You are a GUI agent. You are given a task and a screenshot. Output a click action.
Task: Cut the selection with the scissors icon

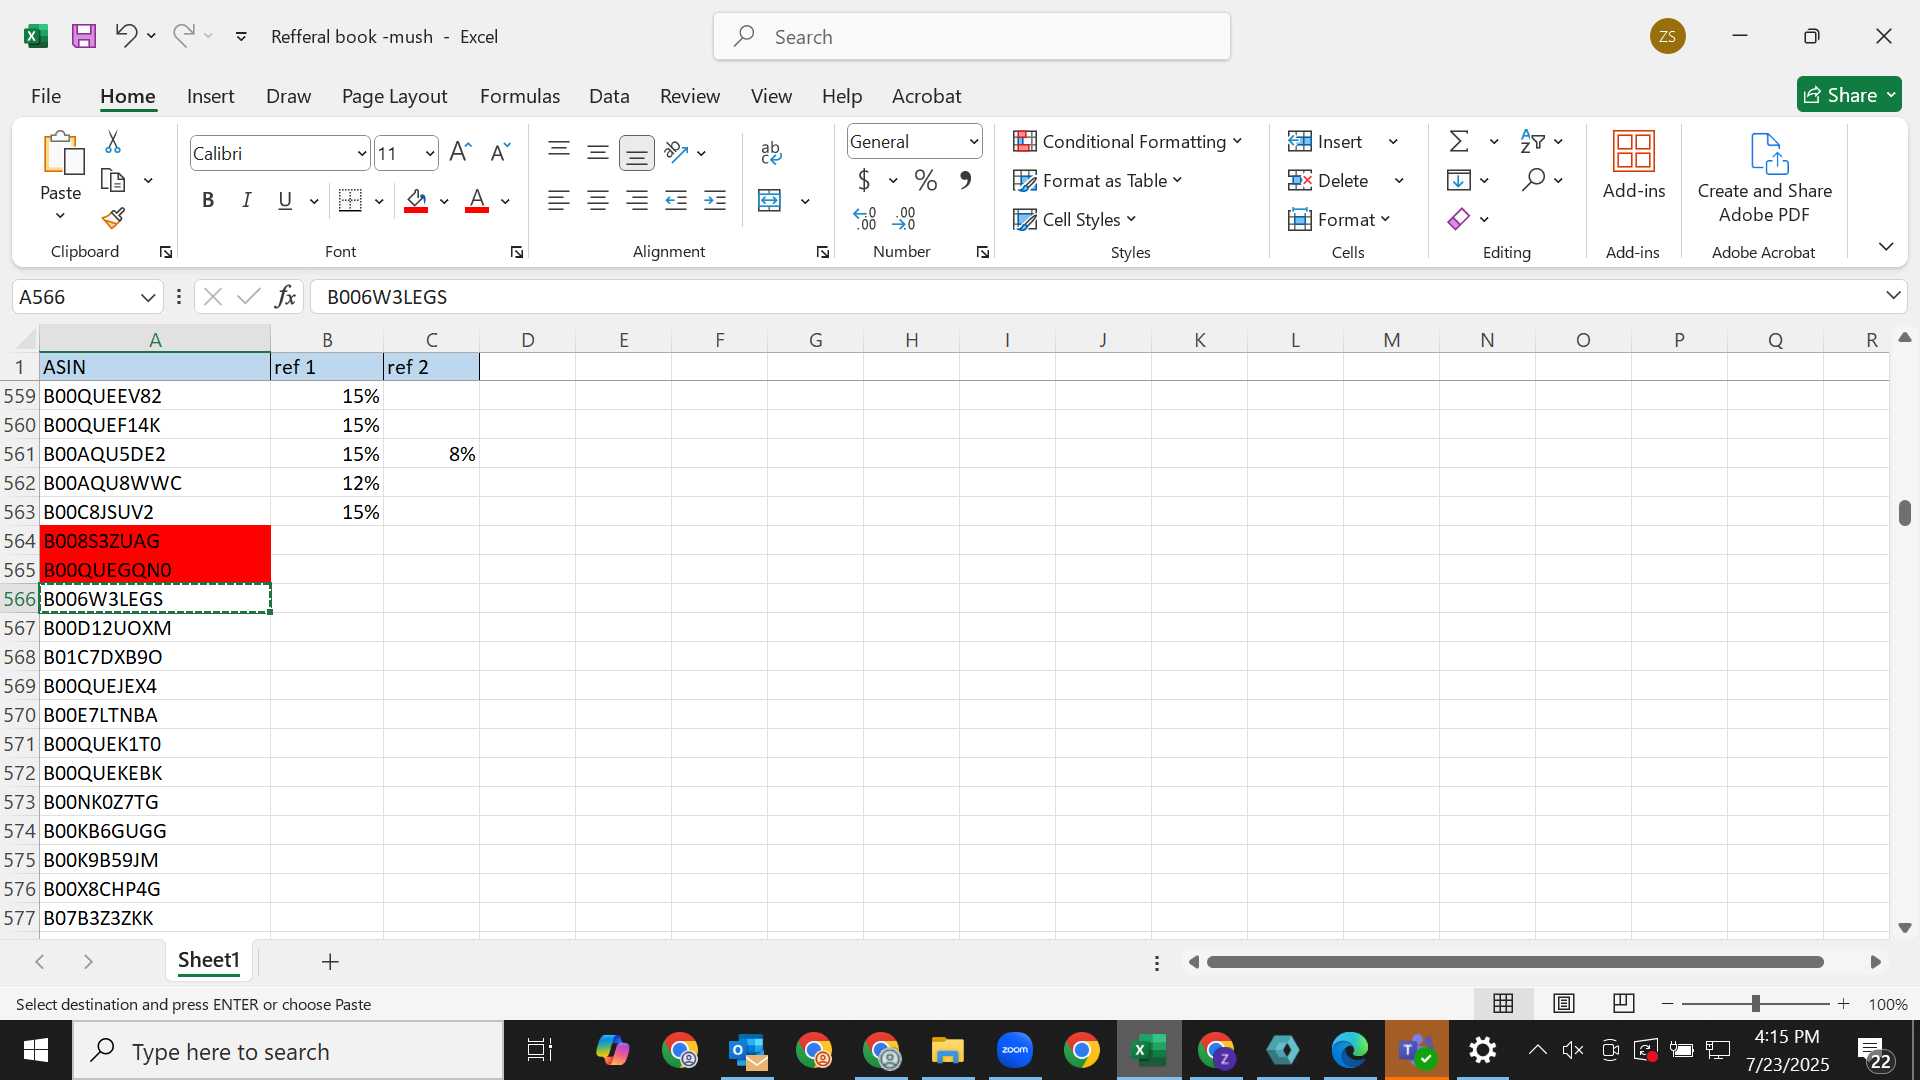point(113,142)
